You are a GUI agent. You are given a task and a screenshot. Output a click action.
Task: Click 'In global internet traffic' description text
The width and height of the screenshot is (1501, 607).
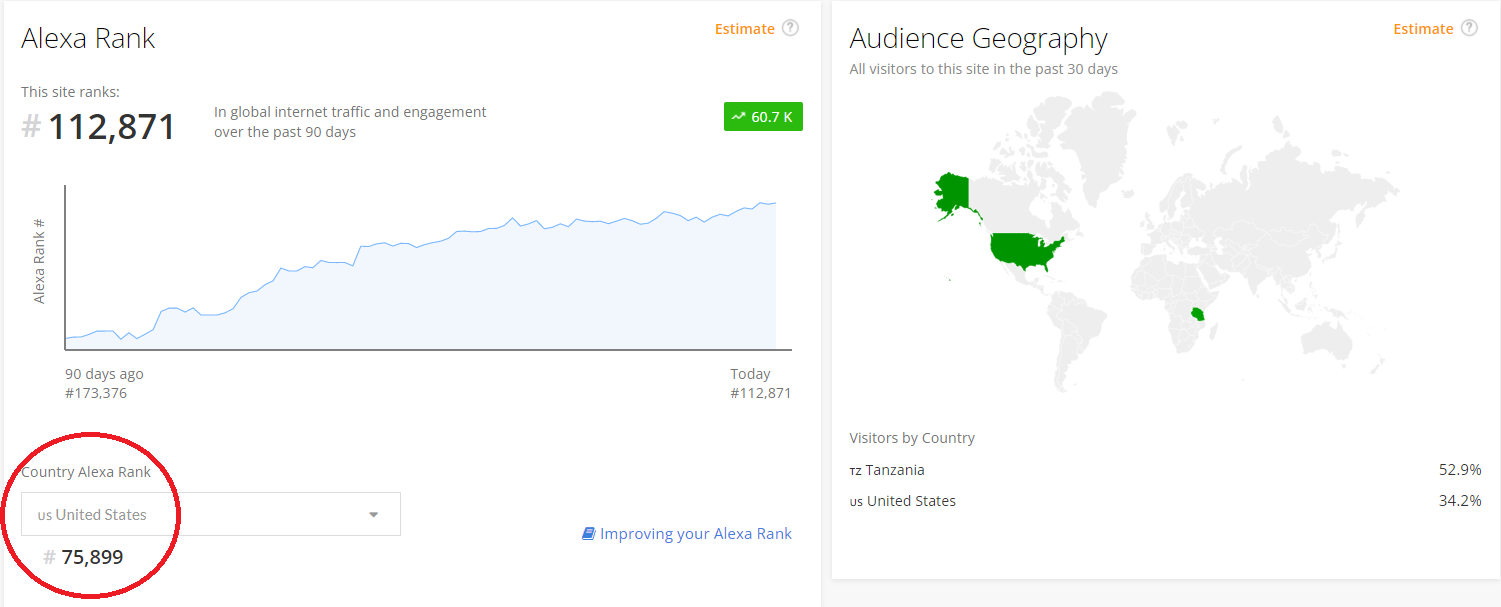(x=350, y=122)
